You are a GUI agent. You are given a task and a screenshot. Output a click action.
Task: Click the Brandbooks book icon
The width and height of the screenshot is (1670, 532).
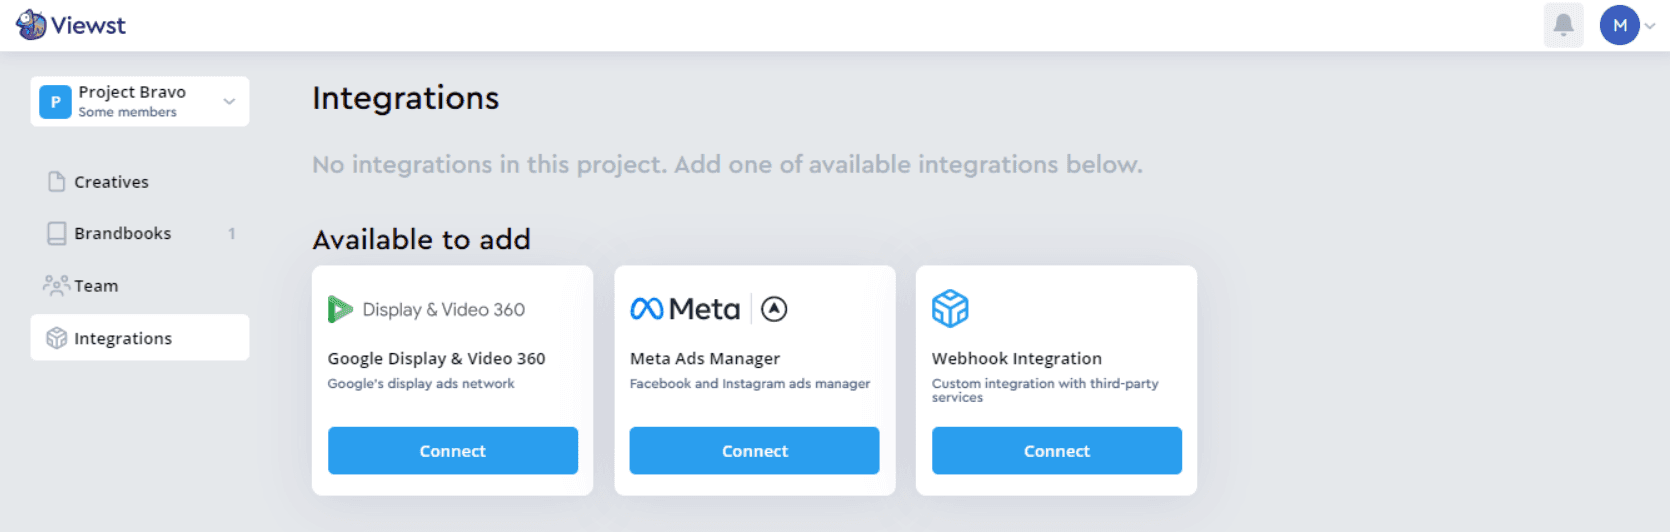(57, 233)
